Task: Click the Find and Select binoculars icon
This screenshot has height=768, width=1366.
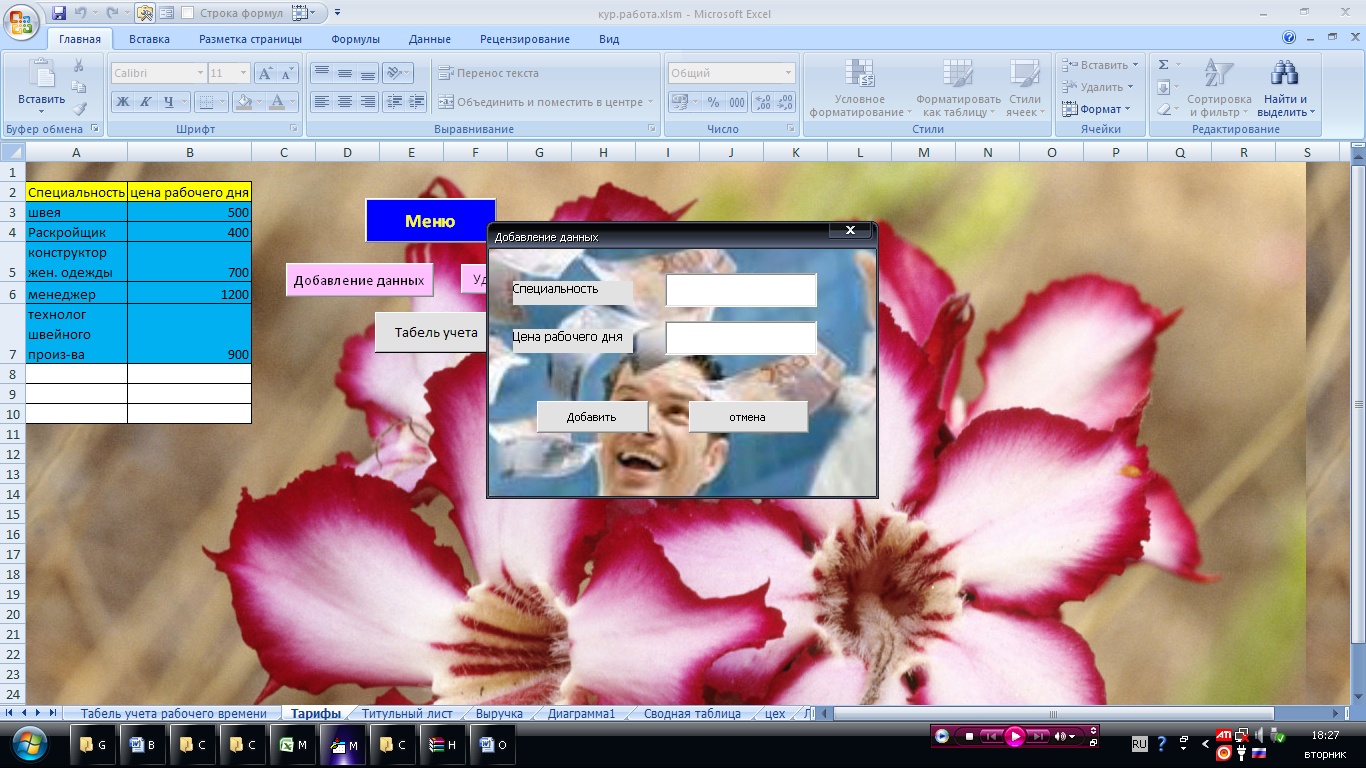Action: (x=1284, y=73)
